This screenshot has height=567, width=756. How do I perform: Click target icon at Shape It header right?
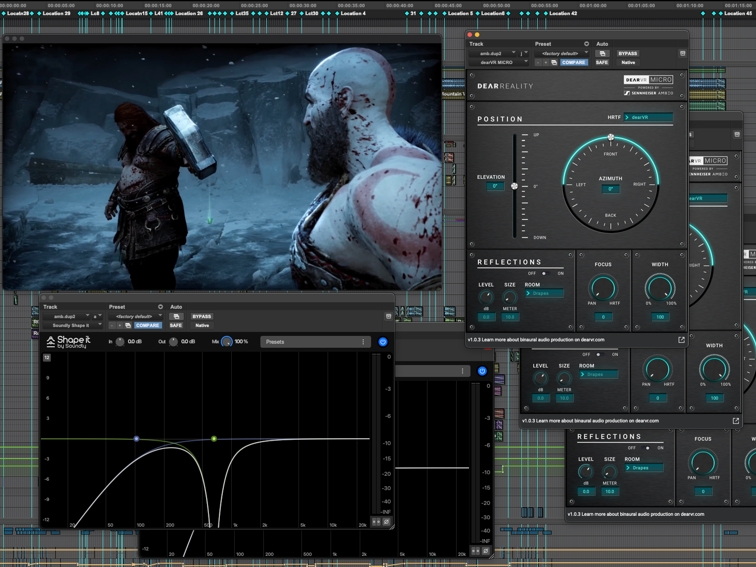point(388,316)
